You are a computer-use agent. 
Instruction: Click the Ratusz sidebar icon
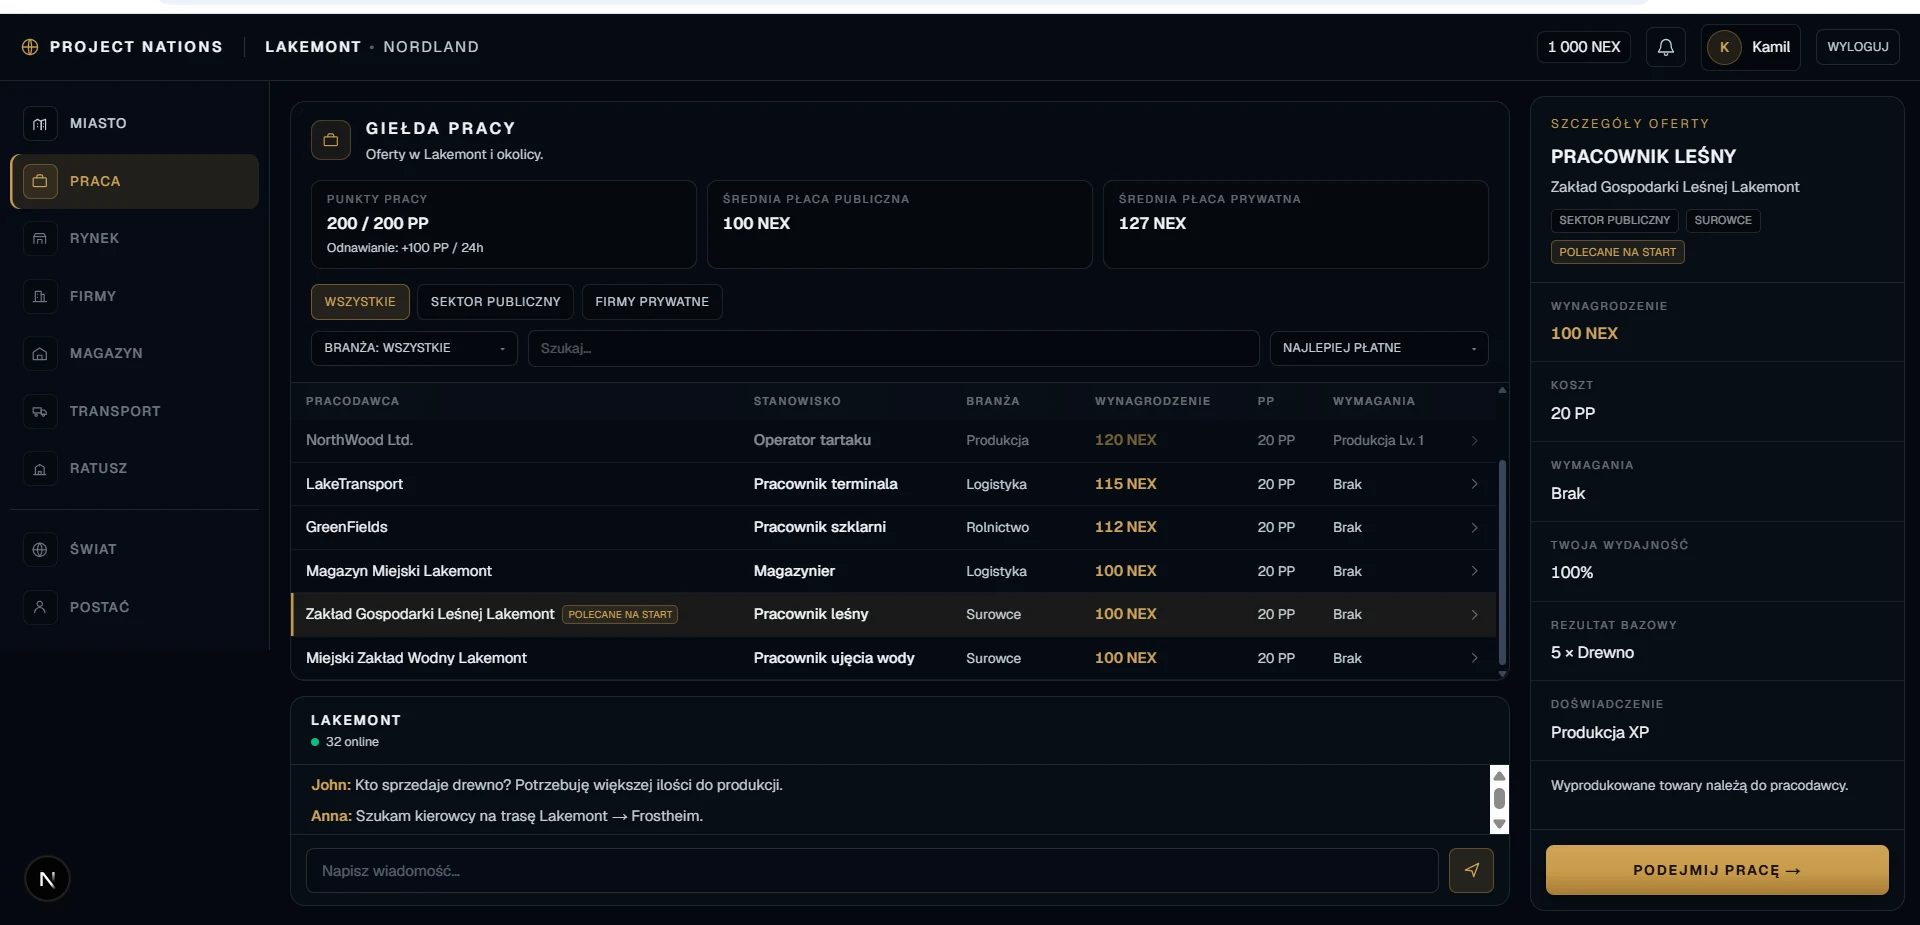click(40, 469)
